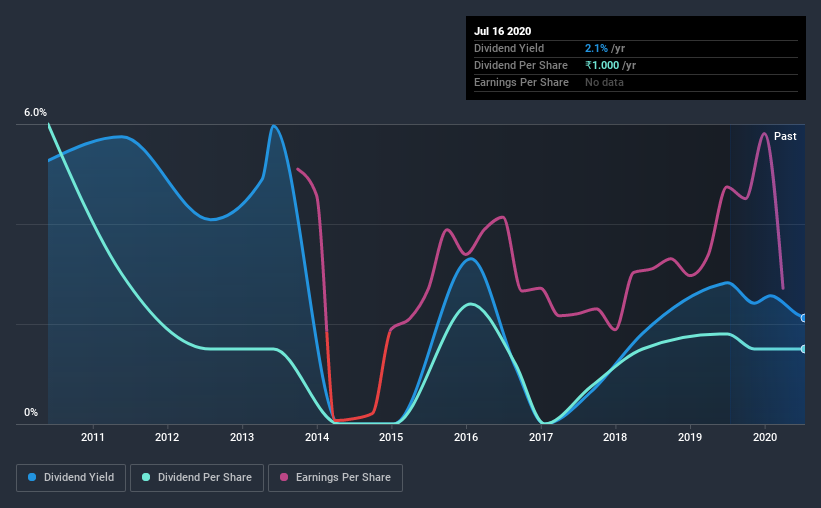Image resolution: width=821 pixels, height=508 pixels.
Task: Click the tooltip 'Dividend Per Share' row label
Action: pos(521,65)
